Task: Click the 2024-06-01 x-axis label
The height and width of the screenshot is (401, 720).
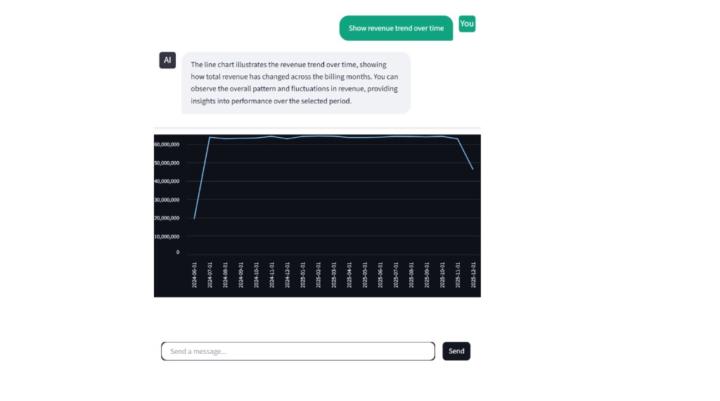Action: 195,273
